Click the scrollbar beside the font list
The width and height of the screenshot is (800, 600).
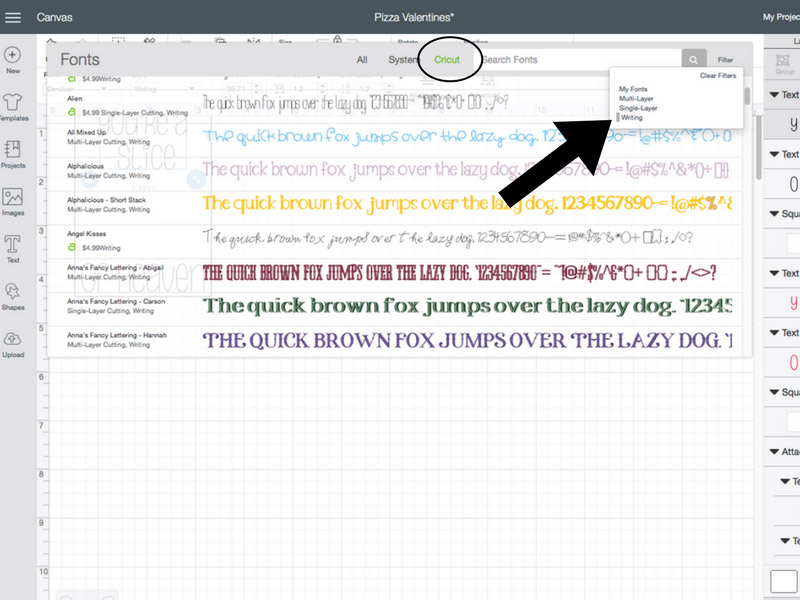coord(759,148)
